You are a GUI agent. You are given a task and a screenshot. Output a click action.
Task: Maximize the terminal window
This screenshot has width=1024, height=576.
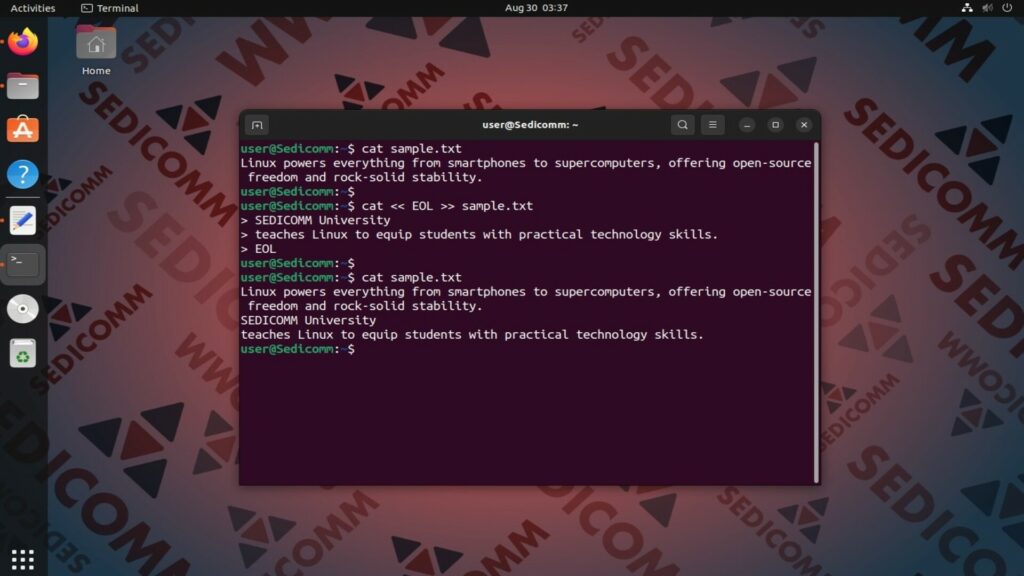[x=775, y=125]
